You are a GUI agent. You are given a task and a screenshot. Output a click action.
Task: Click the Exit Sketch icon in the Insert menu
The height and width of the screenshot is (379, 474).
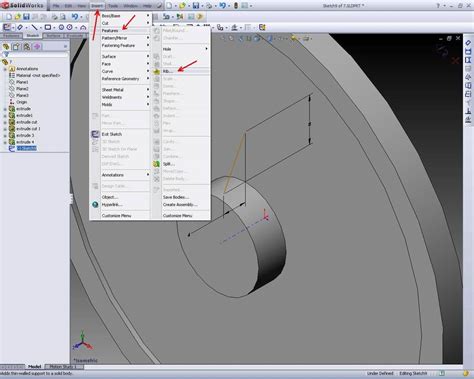click(x=95, y=134)
